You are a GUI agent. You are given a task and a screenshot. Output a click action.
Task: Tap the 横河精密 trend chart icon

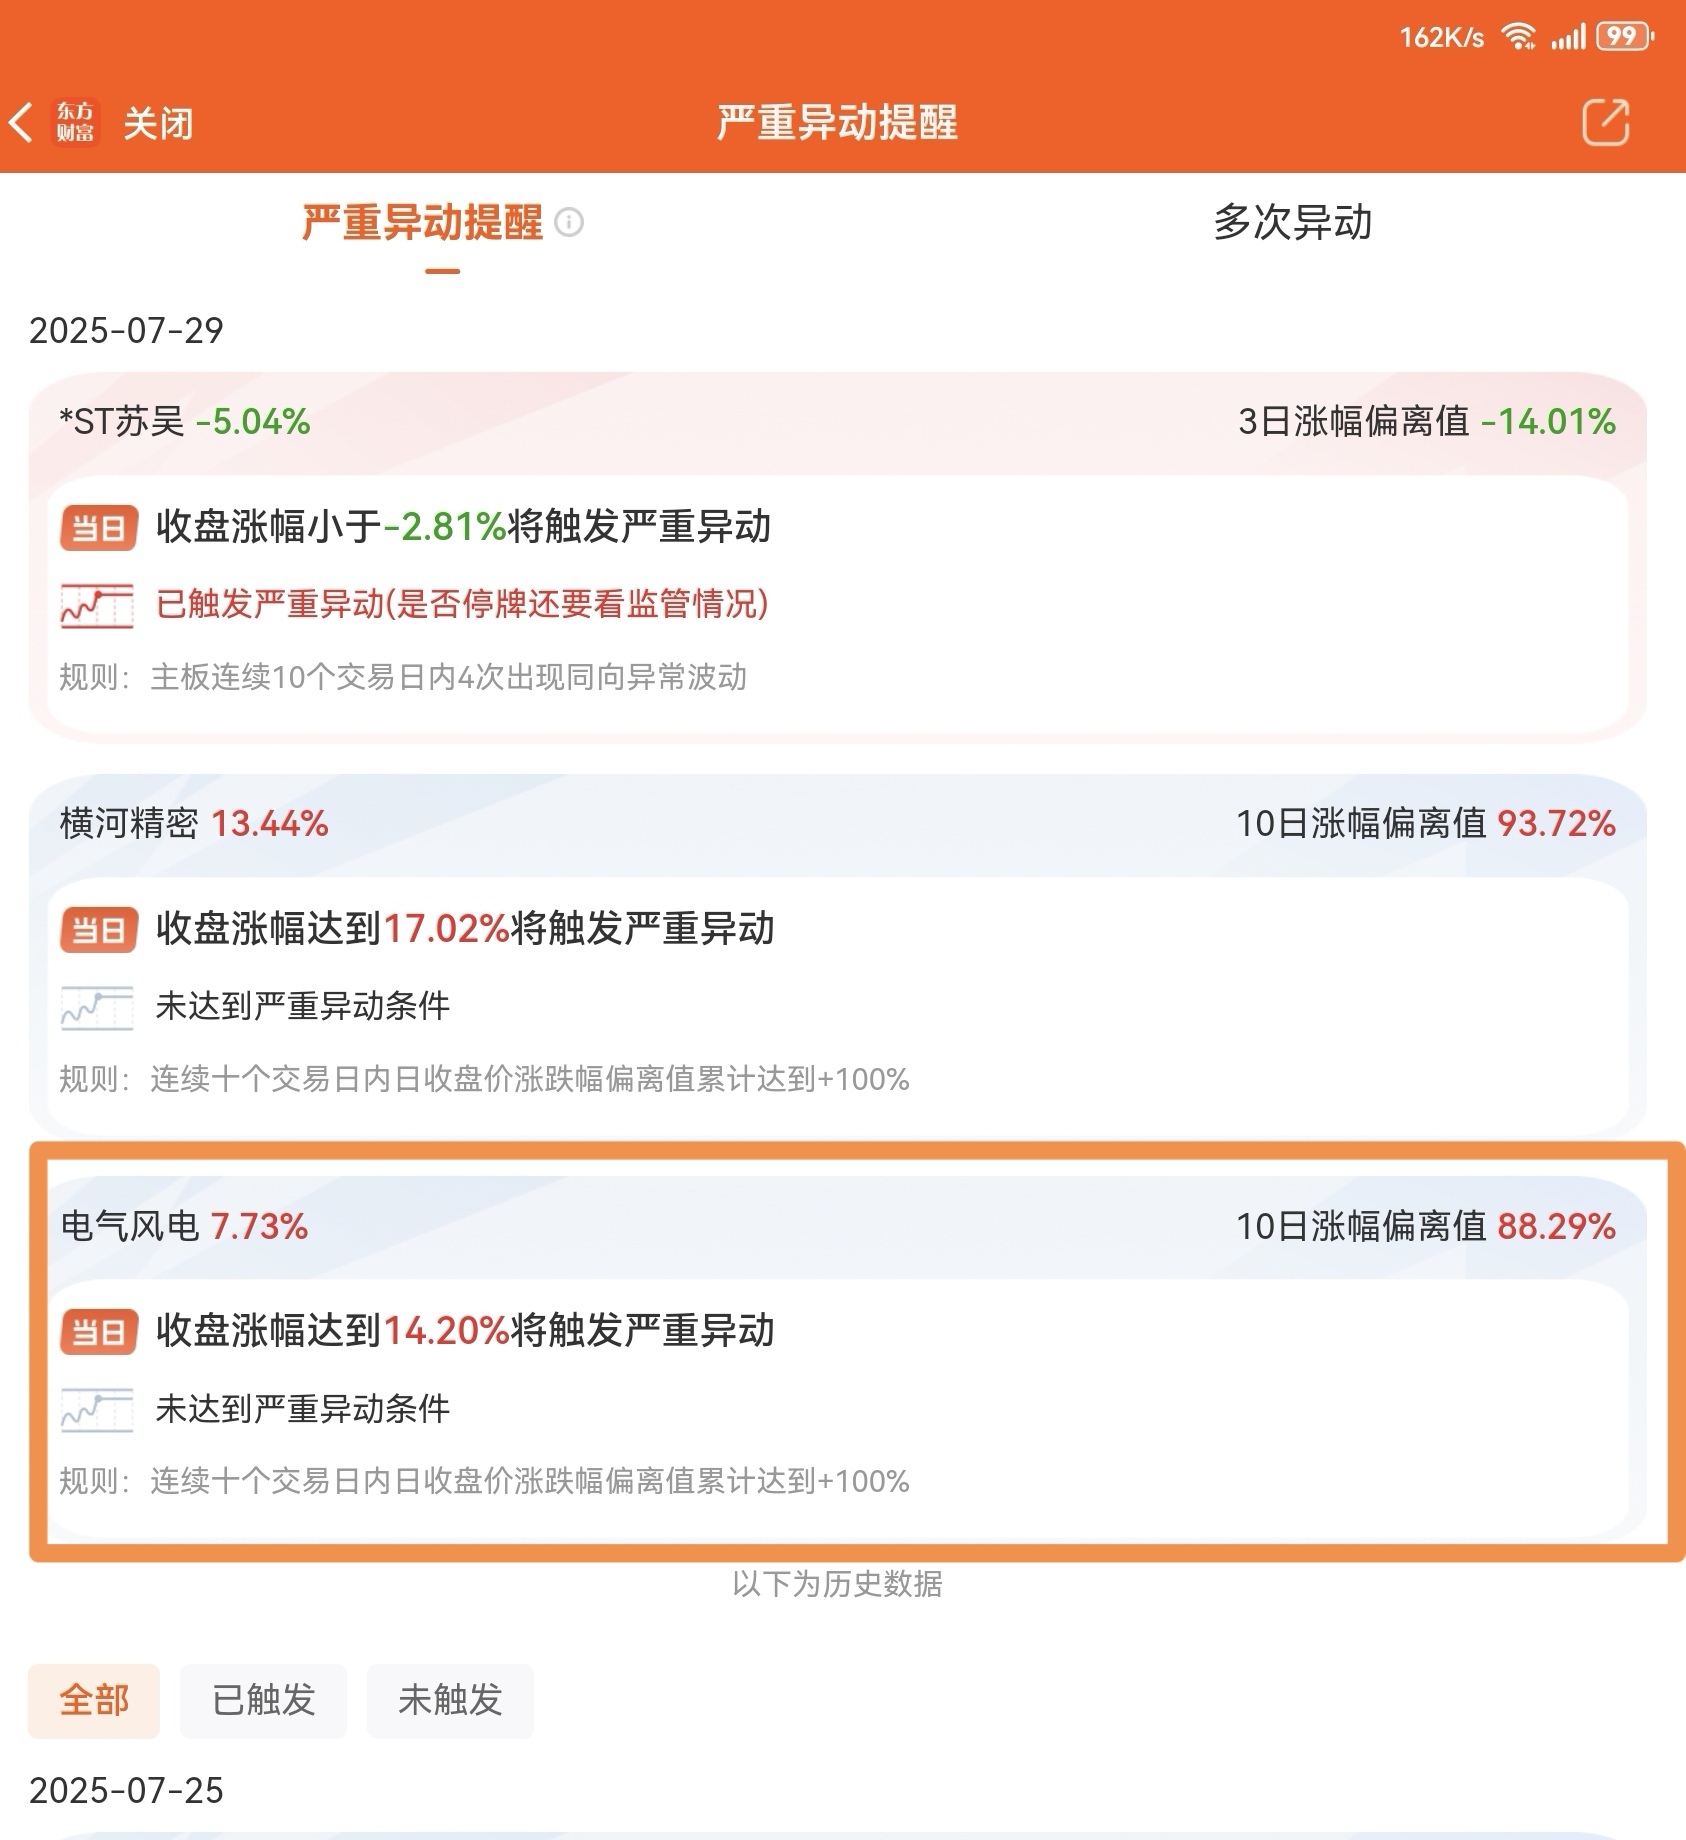coord(97,1007)
